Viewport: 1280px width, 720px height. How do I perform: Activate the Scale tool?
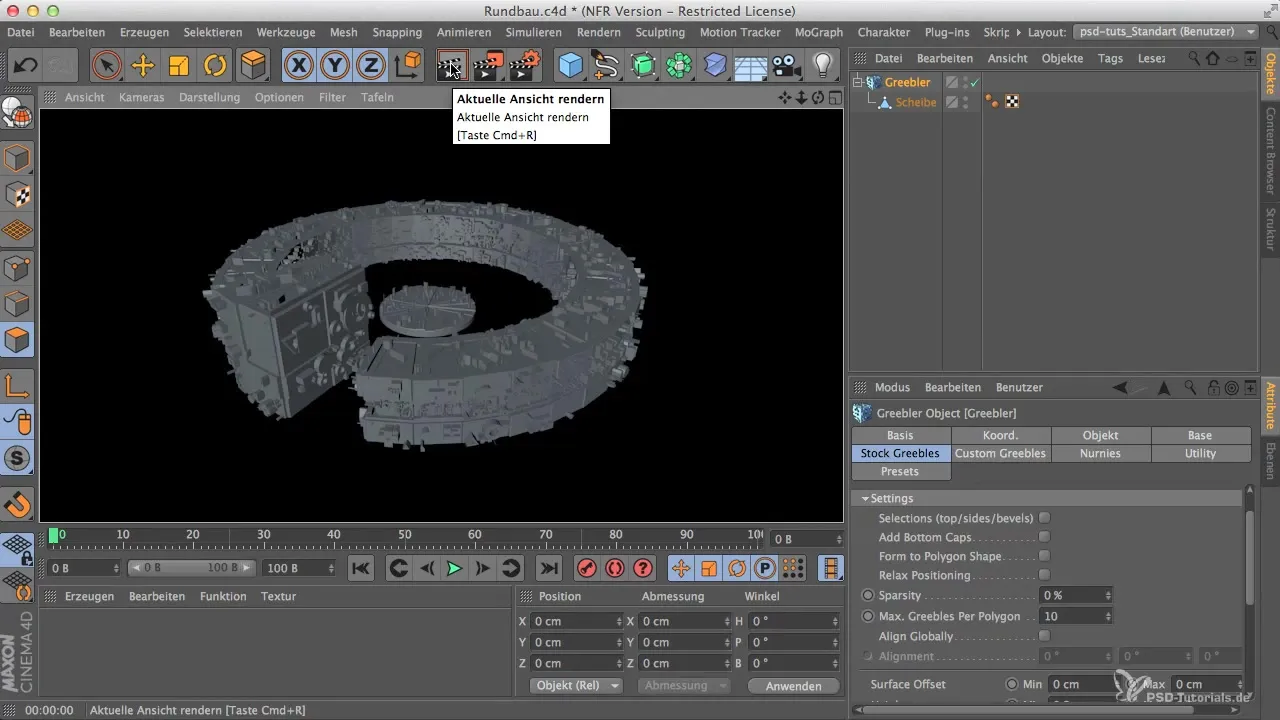pos(179,66)
